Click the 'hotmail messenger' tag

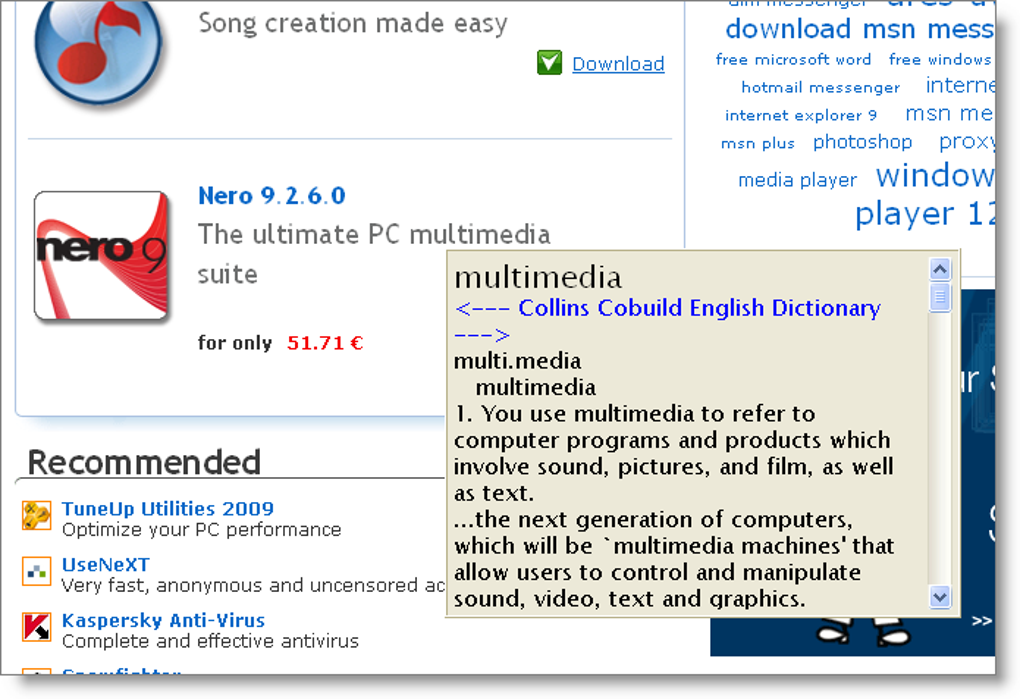[820, 87]
